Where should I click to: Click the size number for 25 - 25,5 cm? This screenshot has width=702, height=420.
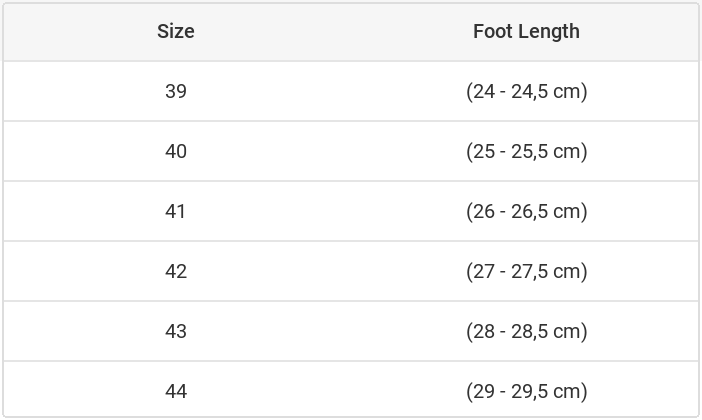click(176, 151)
